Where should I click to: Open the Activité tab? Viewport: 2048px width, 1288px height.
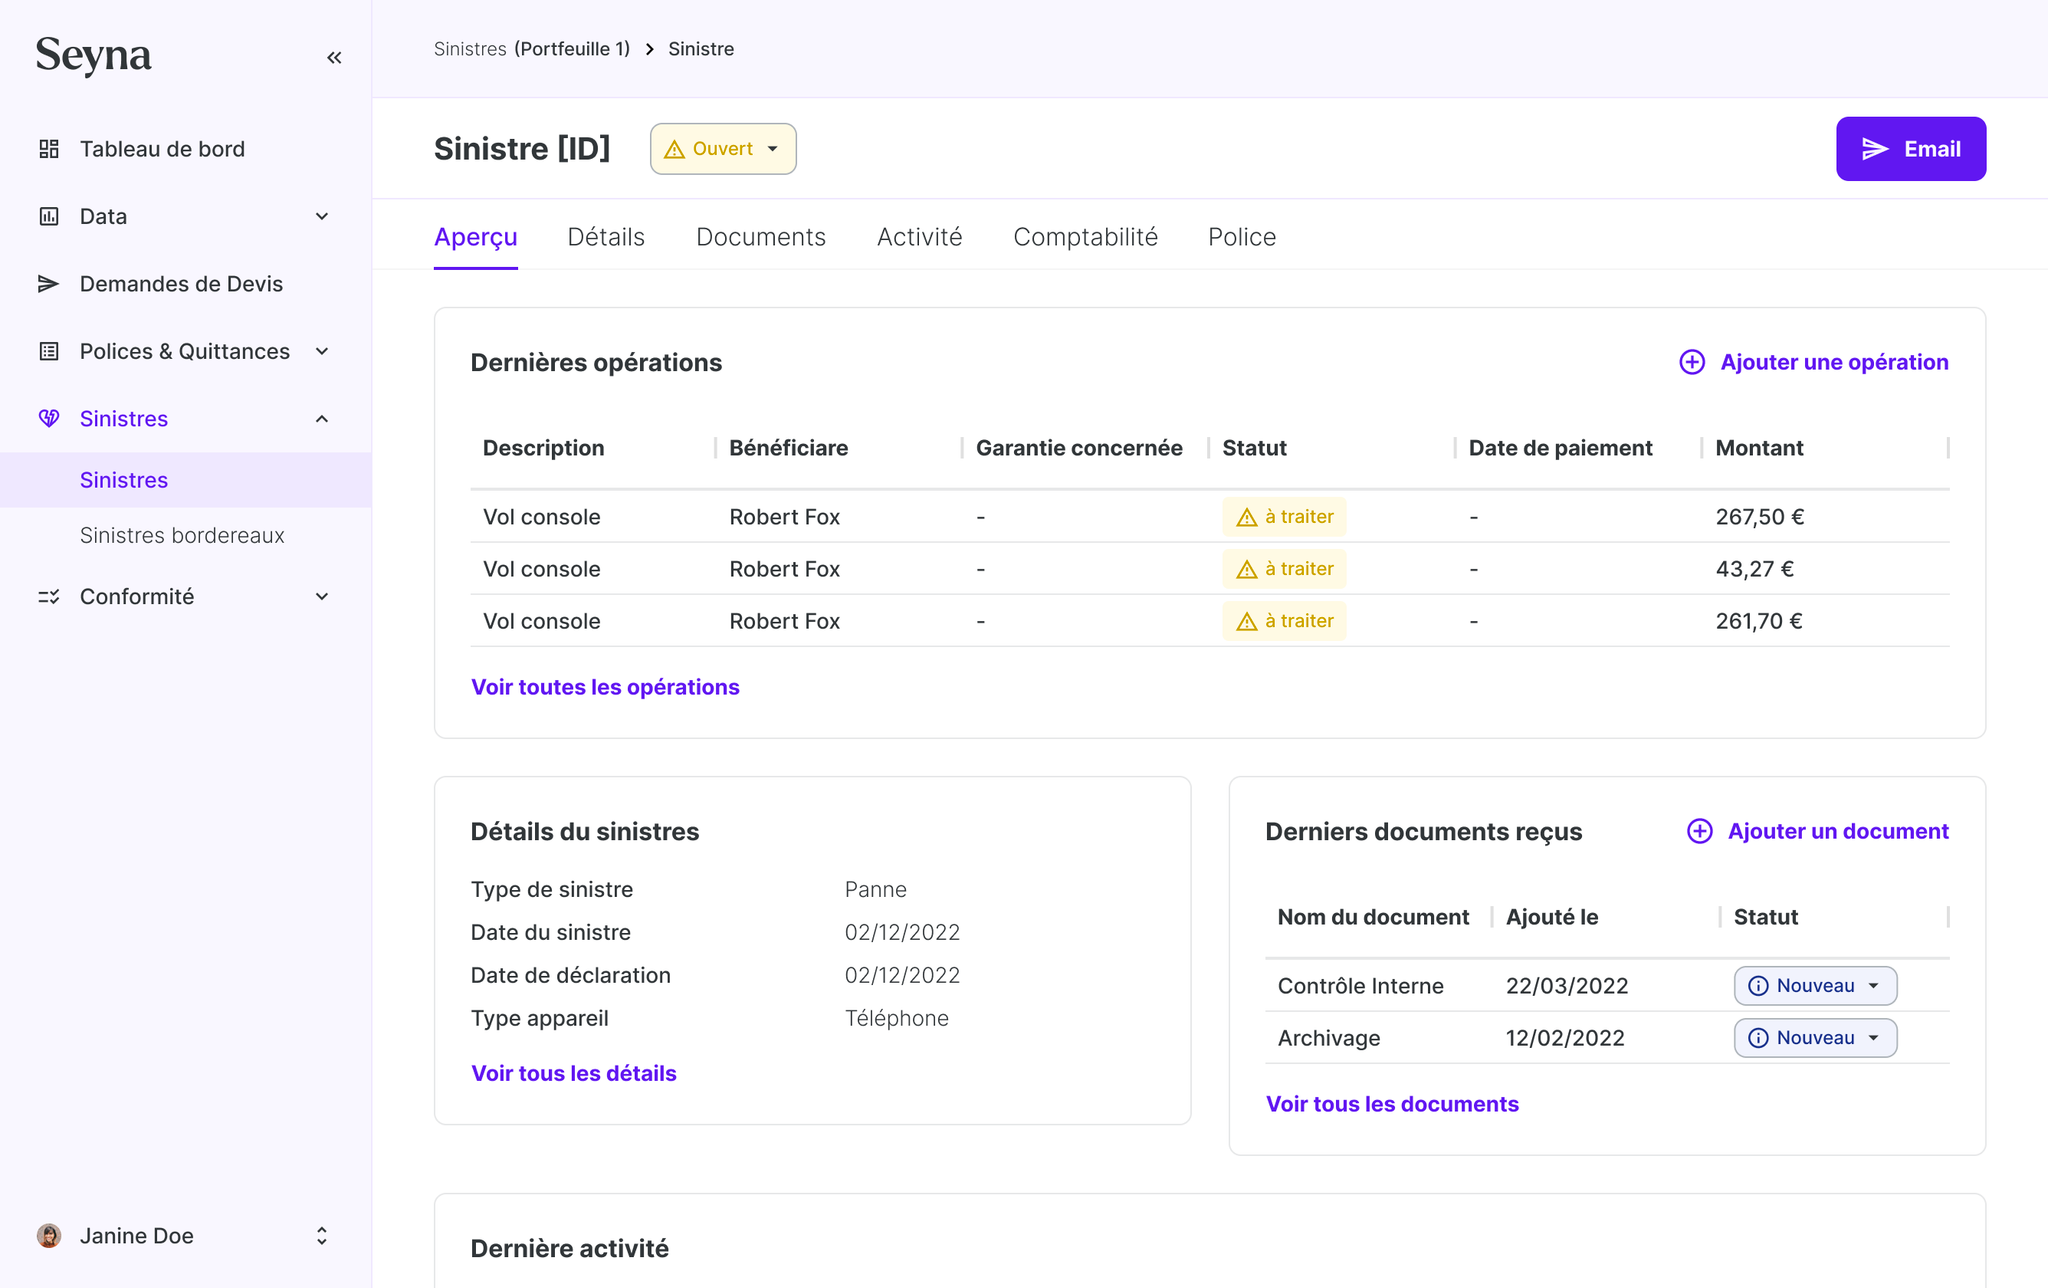pyautogui.click(x=920, y=237)
